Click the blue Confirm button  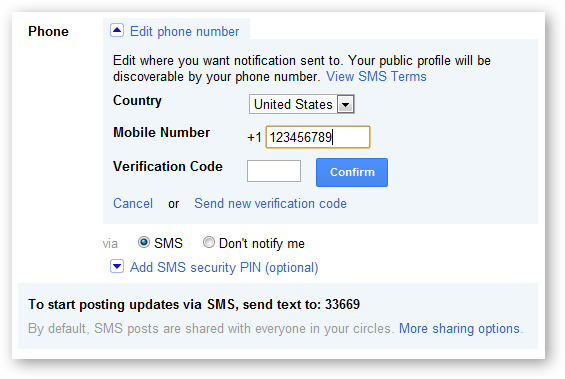click(352, 172)
